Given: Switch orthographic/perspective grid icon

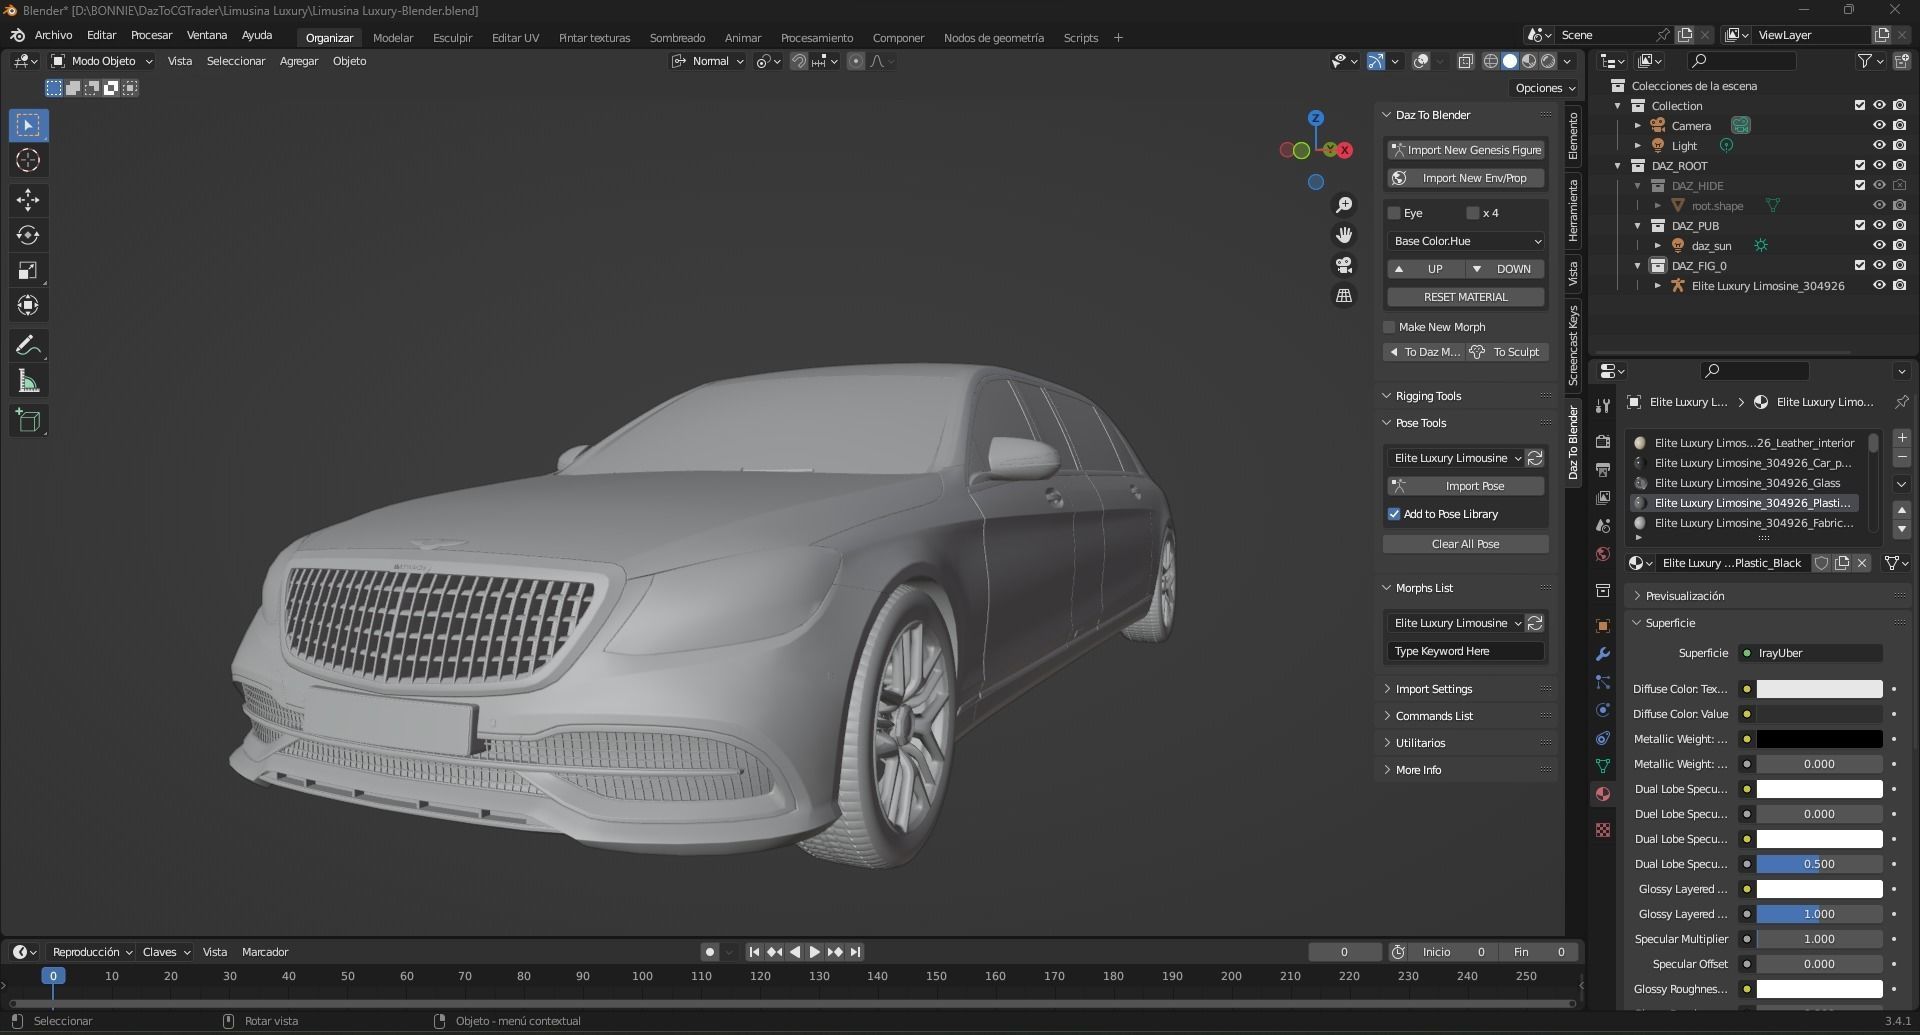Looking at the screenshot, I should point(1344,296).
